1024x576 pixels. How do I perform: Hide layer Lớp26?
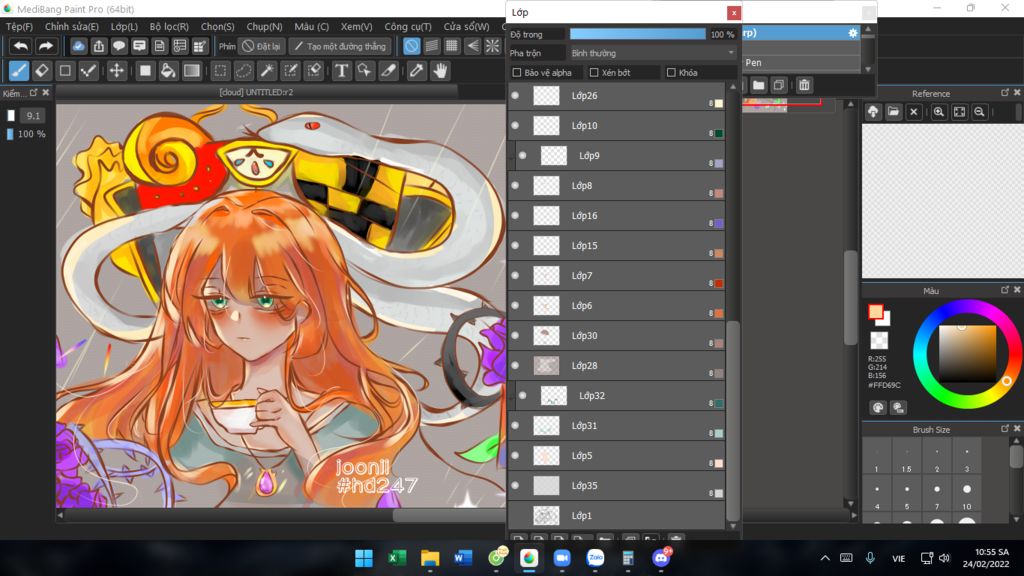515,95
